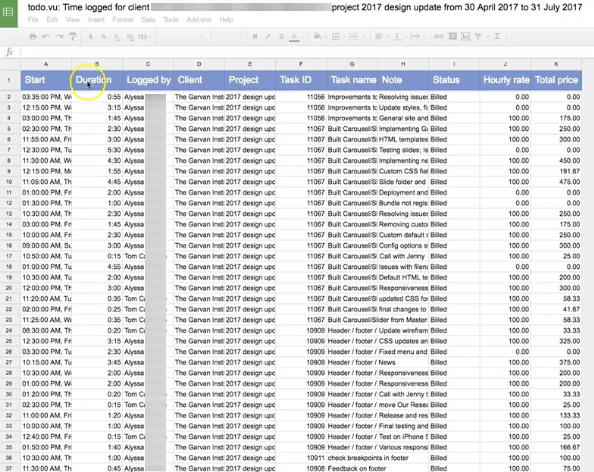Open the Merge cells dropdown
594x472 pixels.
[x=356, y=37]
